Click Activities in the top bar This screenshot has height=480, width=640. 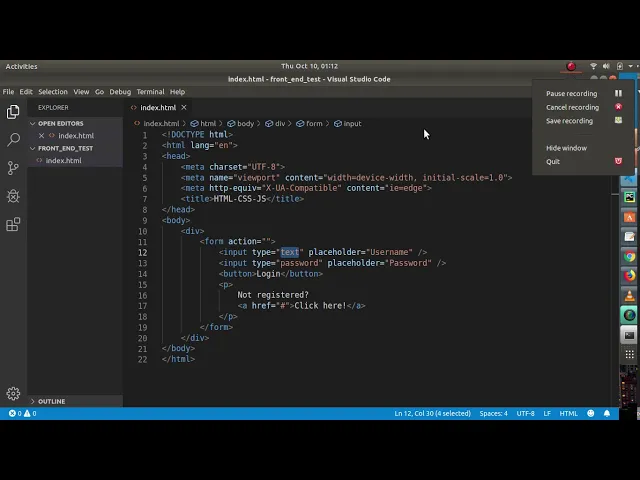[21, 66]
